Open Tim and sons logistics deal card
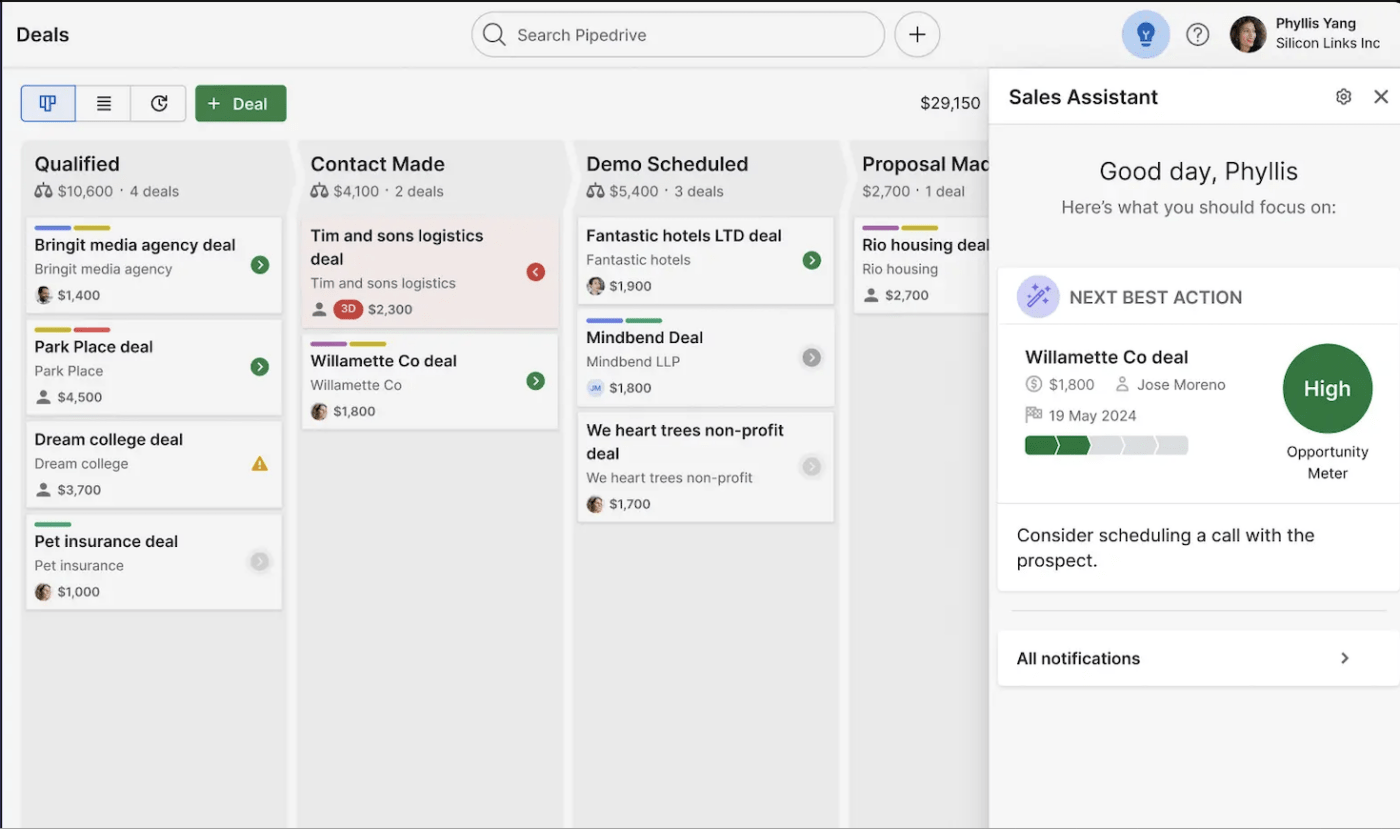Viewport: 1400px width, 829px height. tap(430, 272)
